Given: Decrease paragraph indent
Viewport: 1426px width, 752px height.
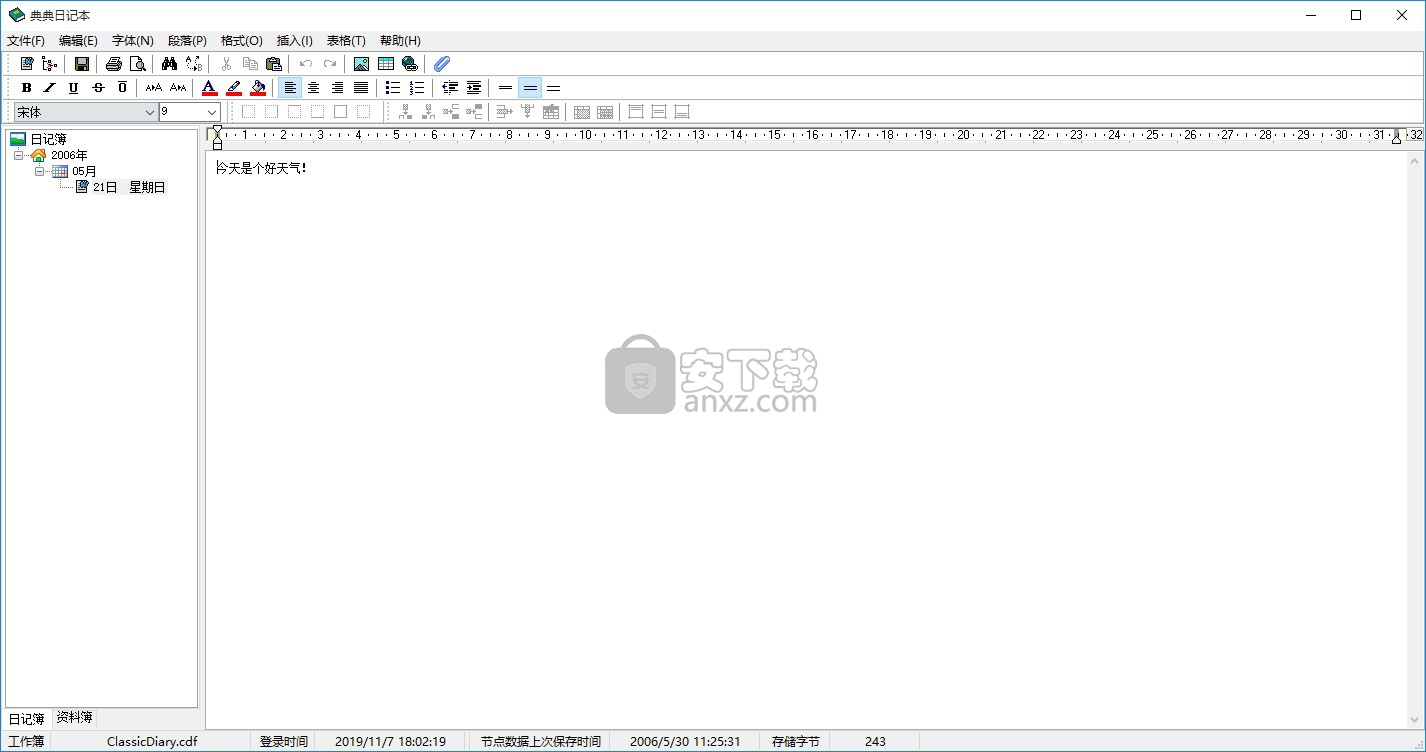Looking at the screenshot, I should [450, 88].
